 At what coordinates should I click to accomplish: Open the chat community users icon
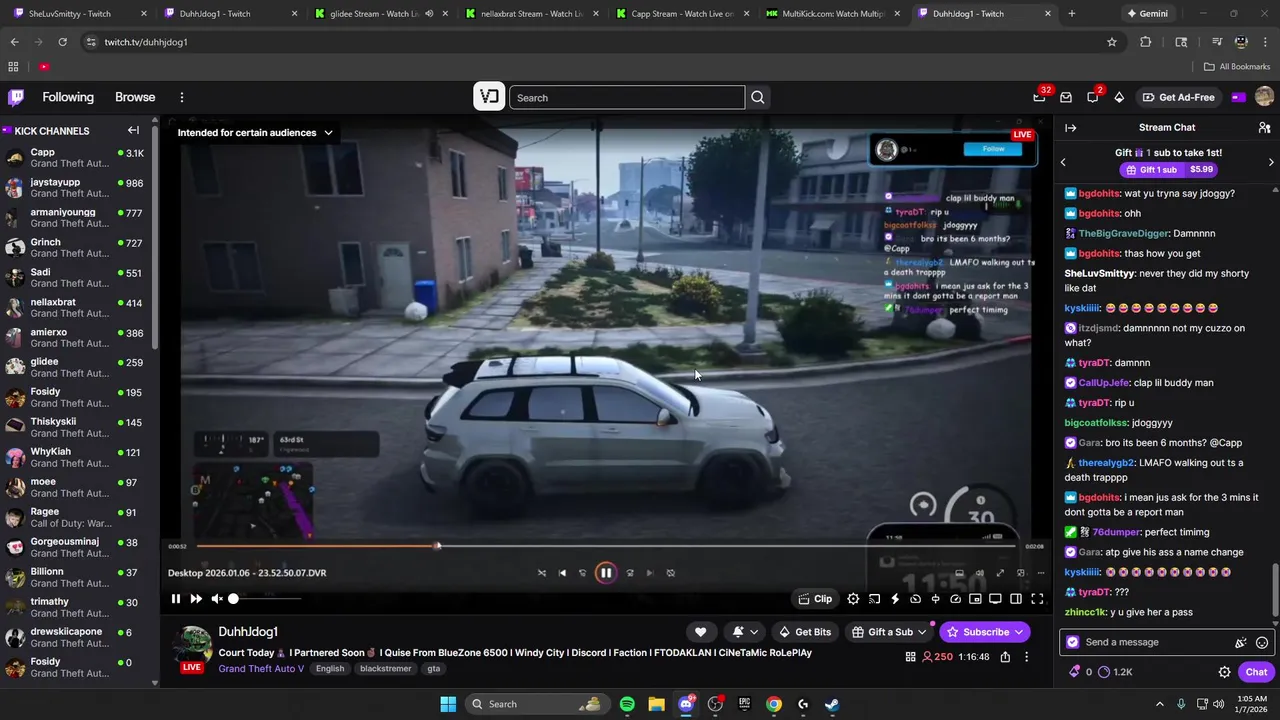(1264, 128)
